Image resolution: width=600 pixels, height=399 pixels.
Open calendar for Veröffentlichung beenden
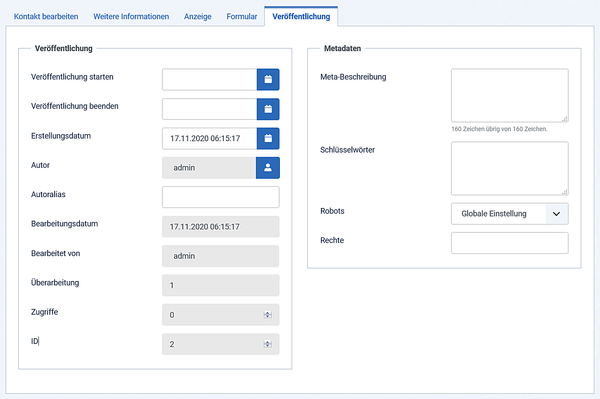[268, 109]
